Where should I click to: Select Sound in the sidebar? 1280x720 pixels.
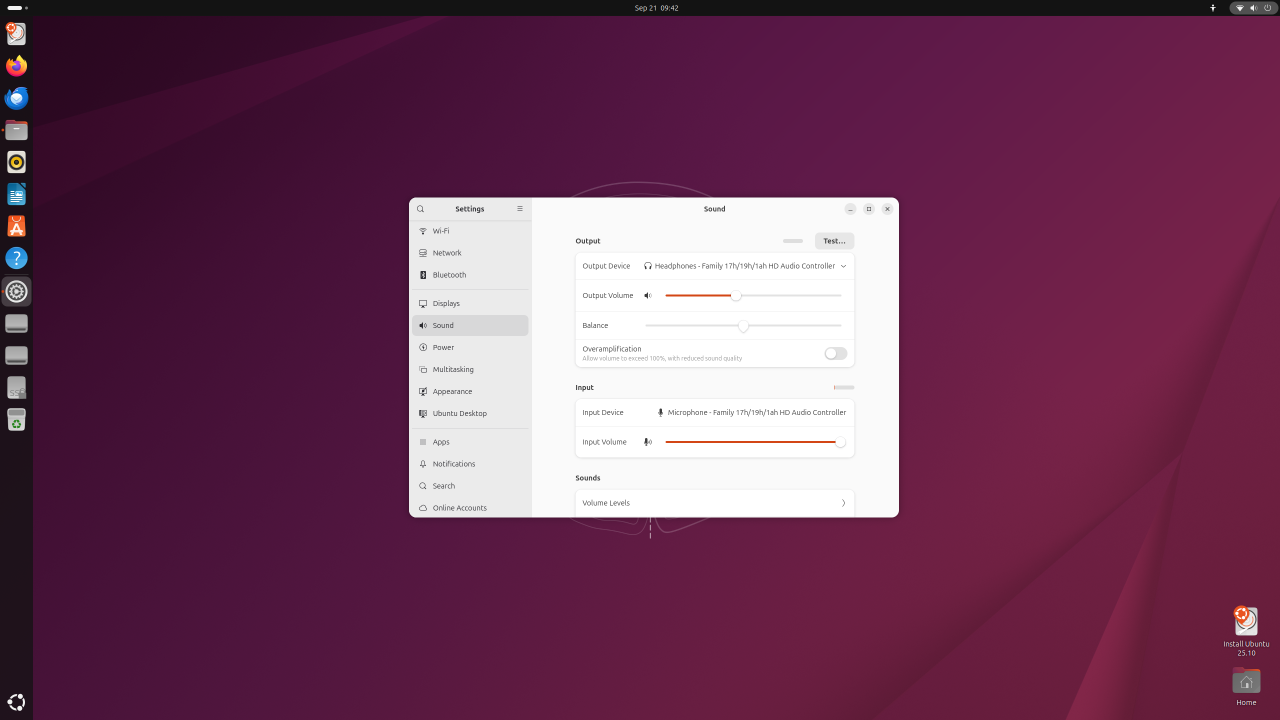coord(470,325)
